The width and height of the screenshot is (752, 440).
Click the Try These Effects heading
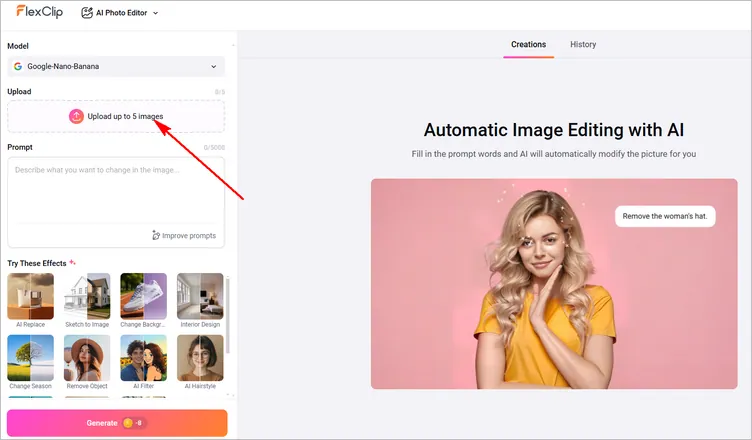(x=37, y=263)
